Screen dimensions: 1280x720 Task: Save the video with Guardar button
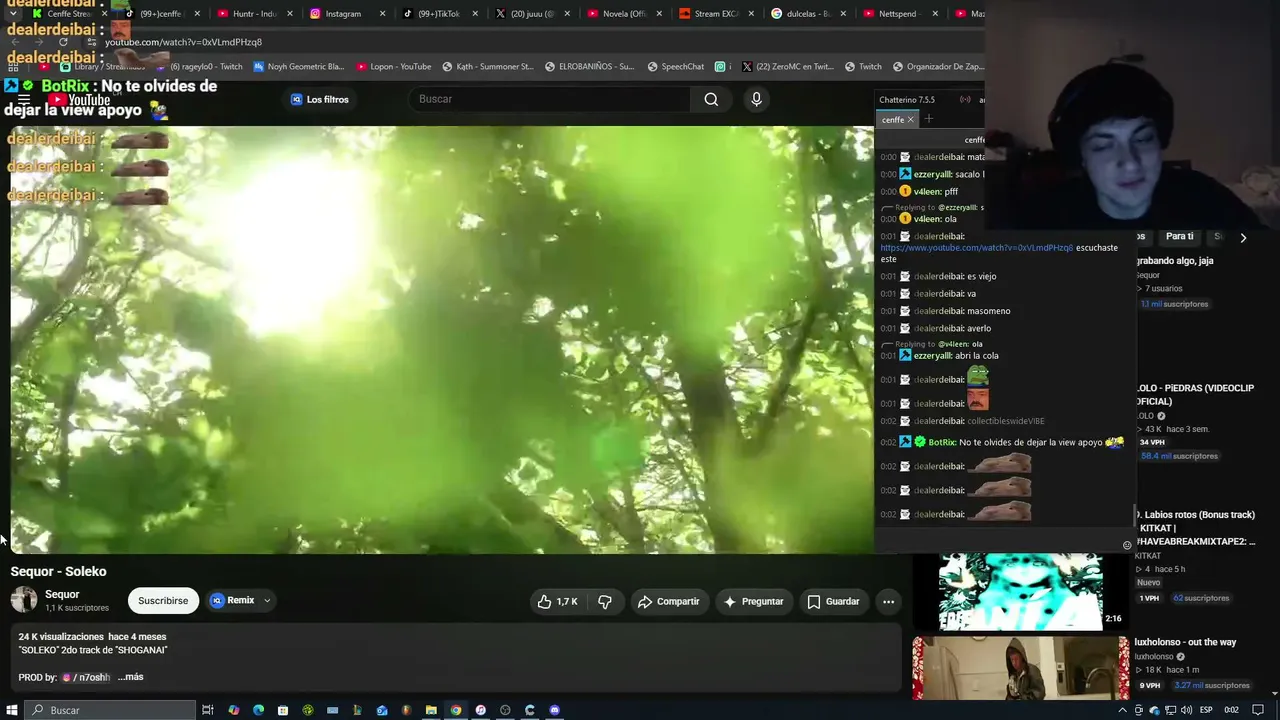click(833, 601)
